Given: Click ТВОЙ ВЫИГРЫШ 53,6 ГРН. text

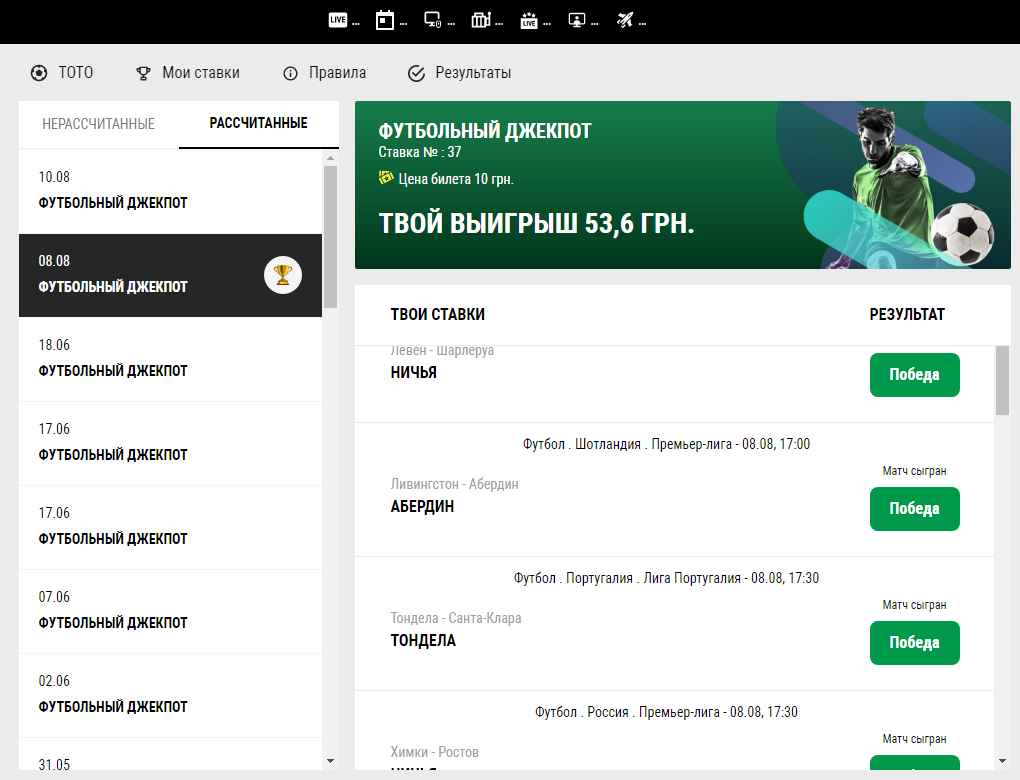Looking at the screenshot, I should (x=537, y=223).
